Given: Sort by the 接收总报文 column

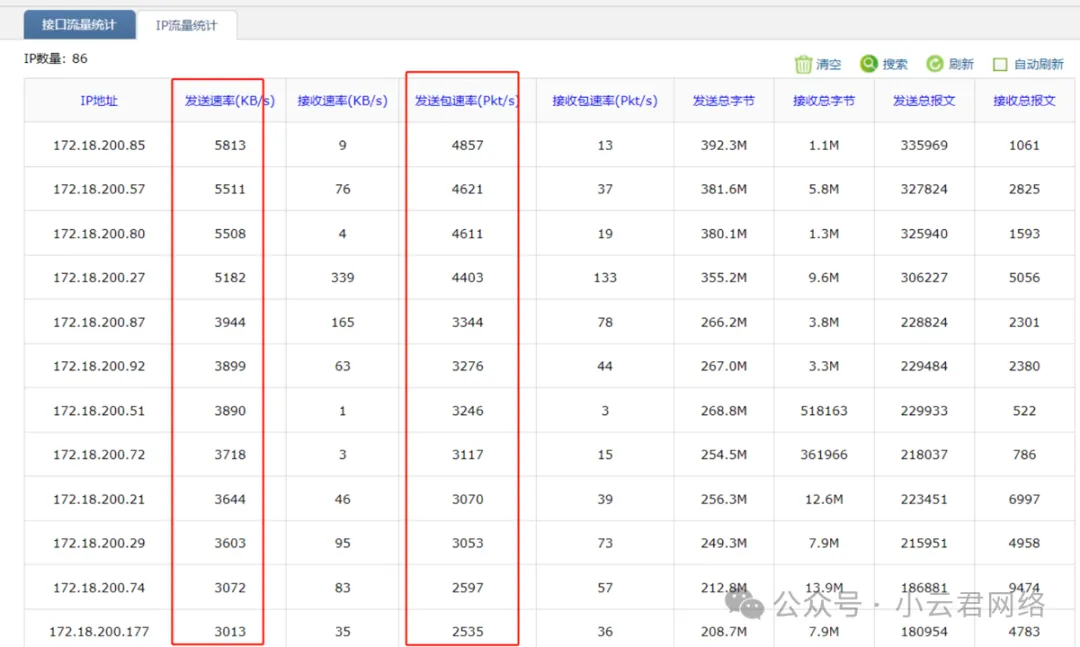Looking at the screenshot, I should click(x=1024, y=101).
